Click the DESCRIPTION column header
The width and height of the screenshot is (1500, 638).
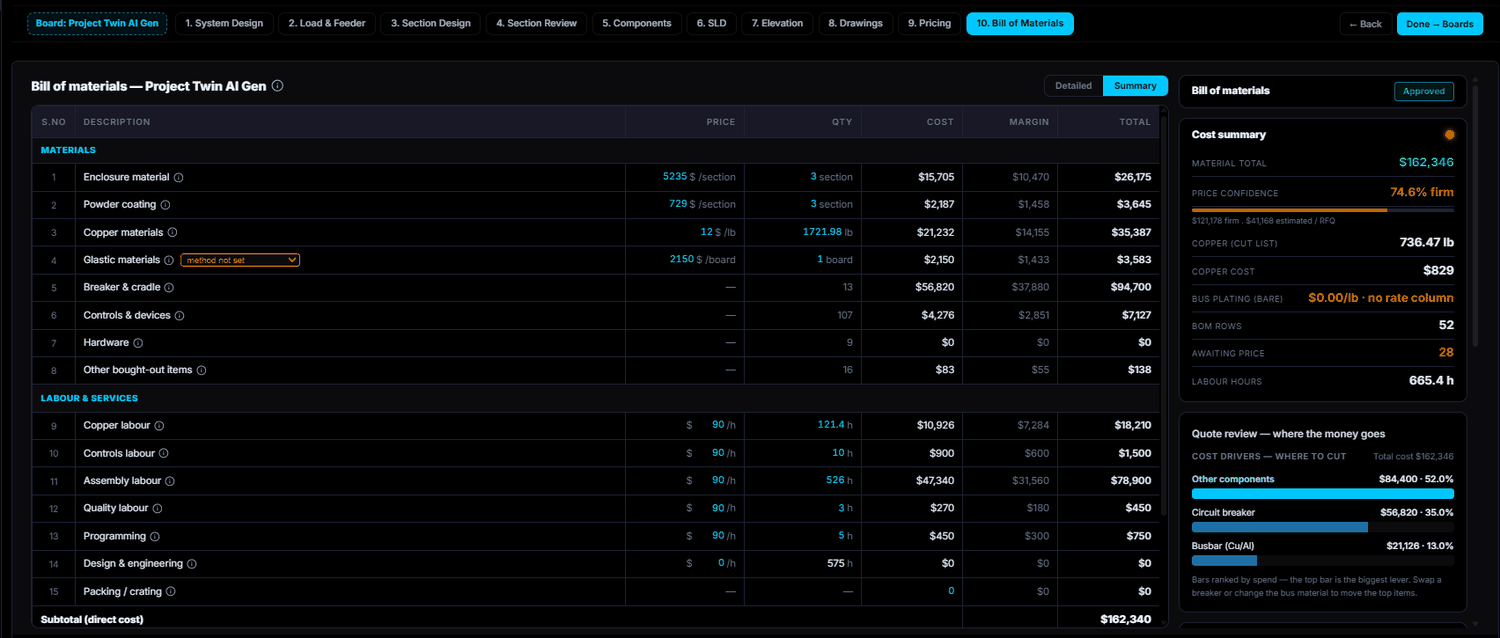(x=117, y=122)
